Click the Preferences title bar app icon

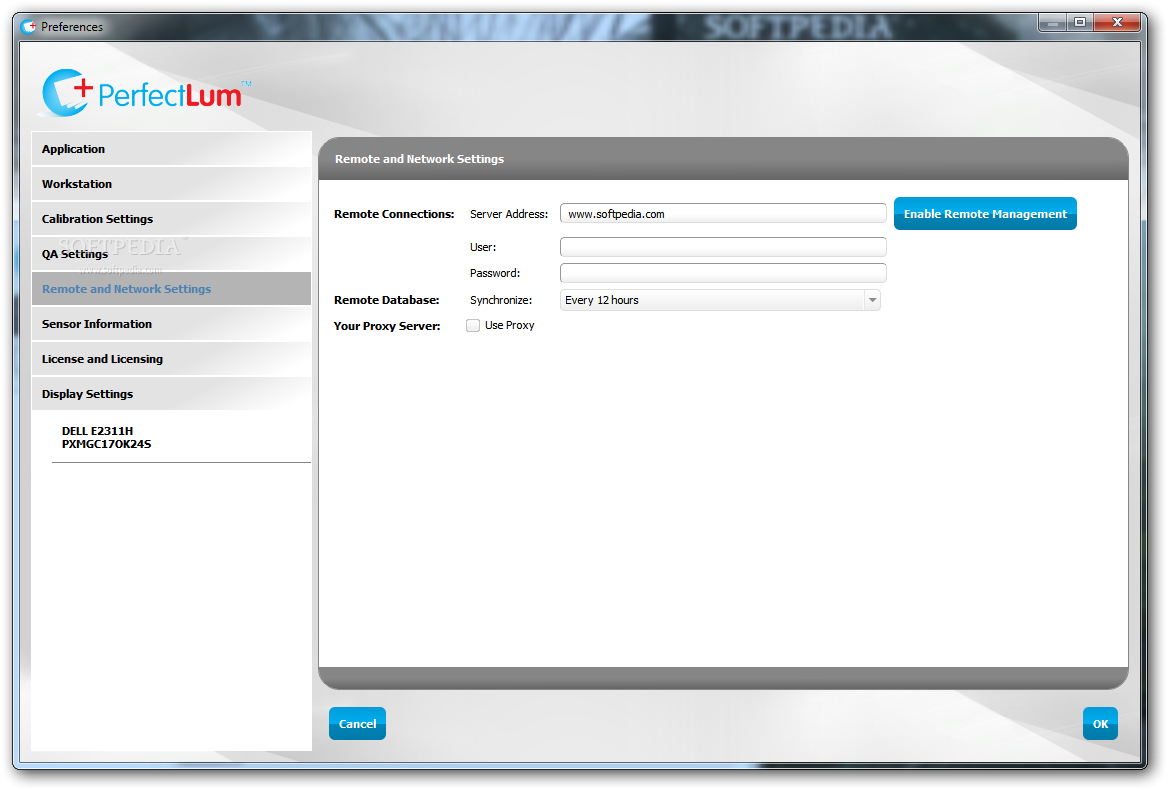click(x=29, y=27)
